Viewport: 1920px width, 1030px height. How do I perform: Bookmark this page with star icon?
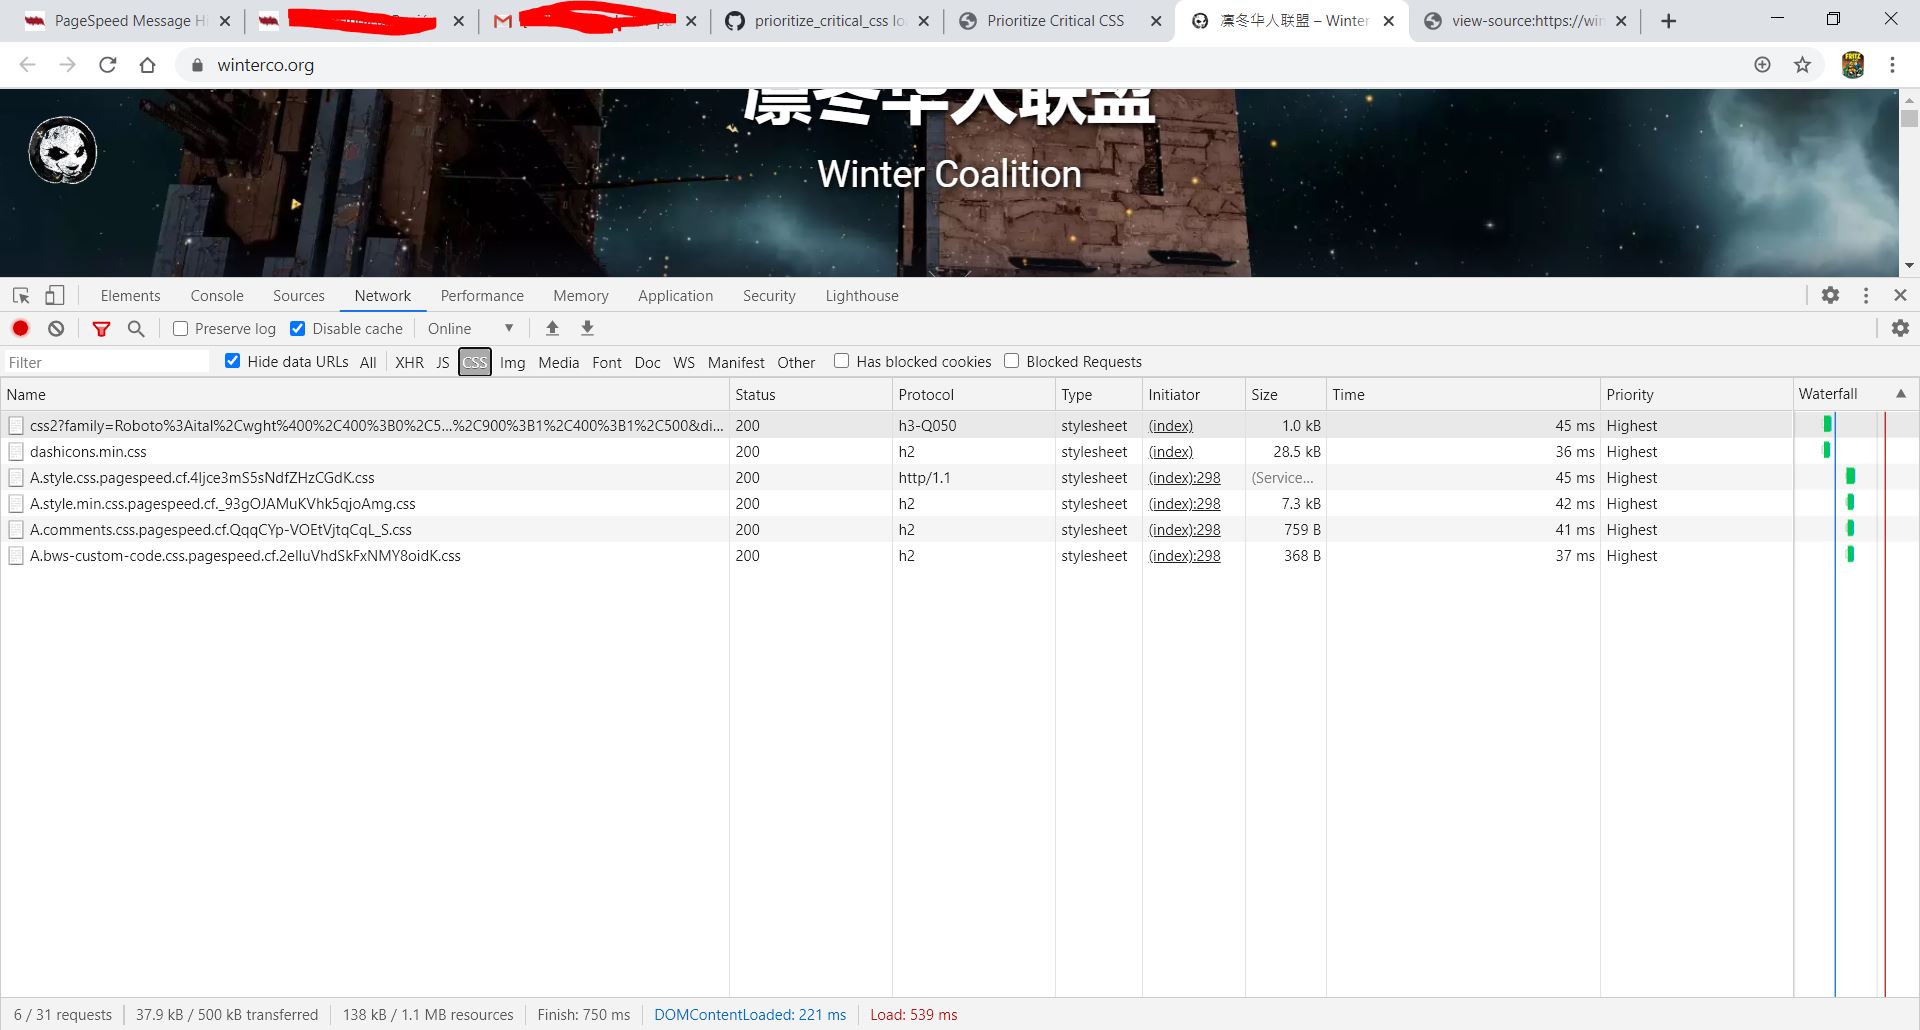pos(1802,65)
